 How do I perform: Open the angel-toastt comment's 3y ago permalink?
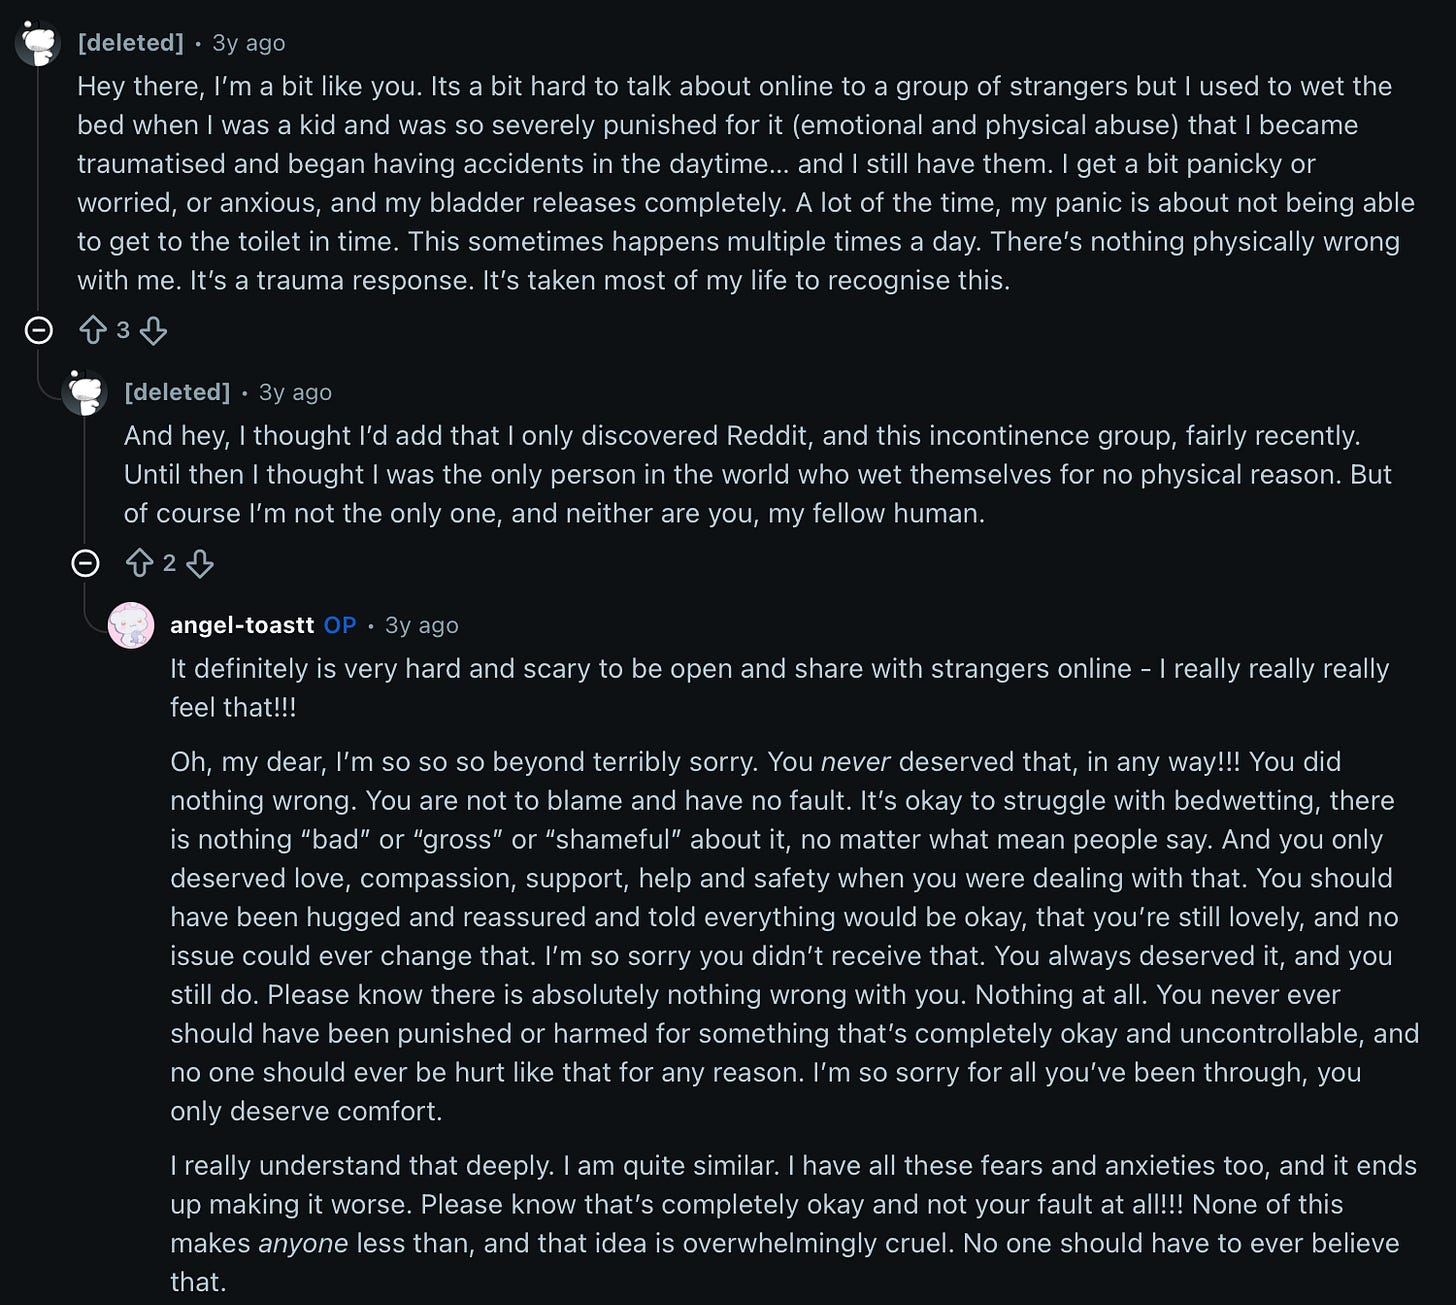click(x=422, y=626)
